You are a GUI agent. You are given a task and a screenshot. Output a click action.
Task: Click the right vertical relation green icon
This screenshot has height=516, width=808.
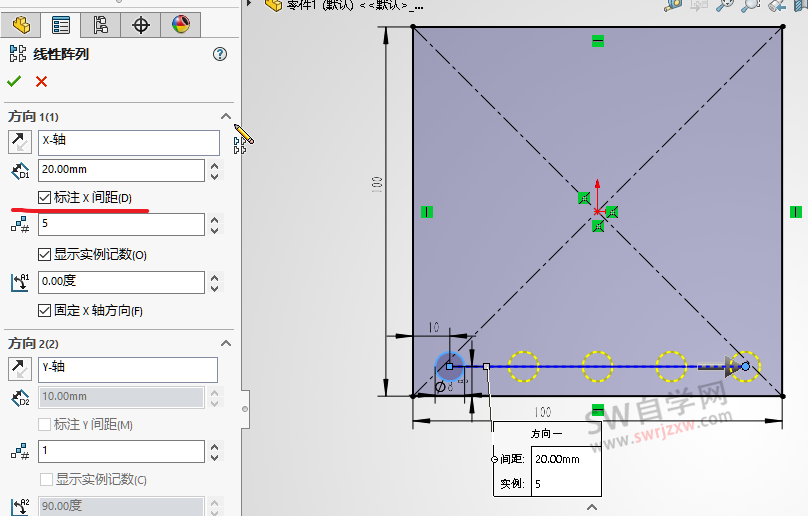coord(796,212)
